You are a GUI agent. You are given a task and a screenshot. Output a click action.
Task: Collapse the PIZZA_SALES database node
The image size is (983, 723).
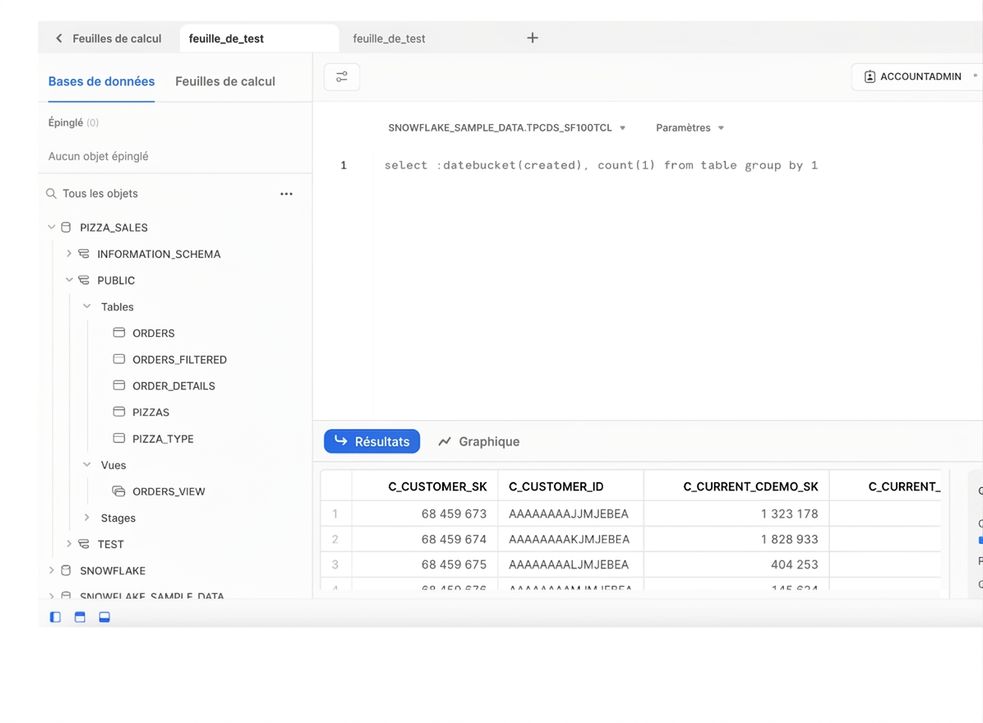51,227
